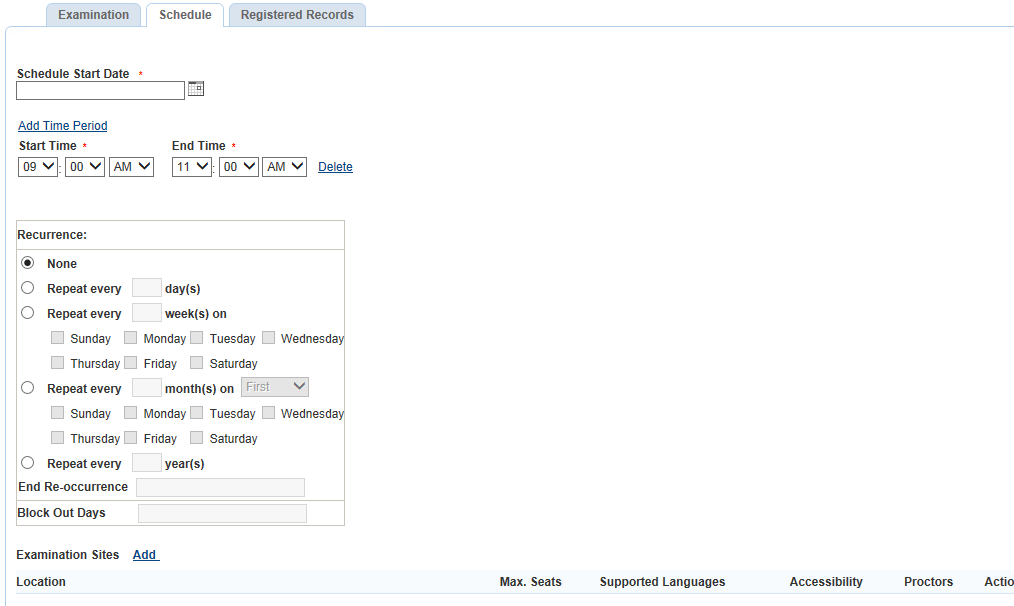1014x606 pixels.
Task: Select Repeat every month(s) on option
Action: pos(28,388)
